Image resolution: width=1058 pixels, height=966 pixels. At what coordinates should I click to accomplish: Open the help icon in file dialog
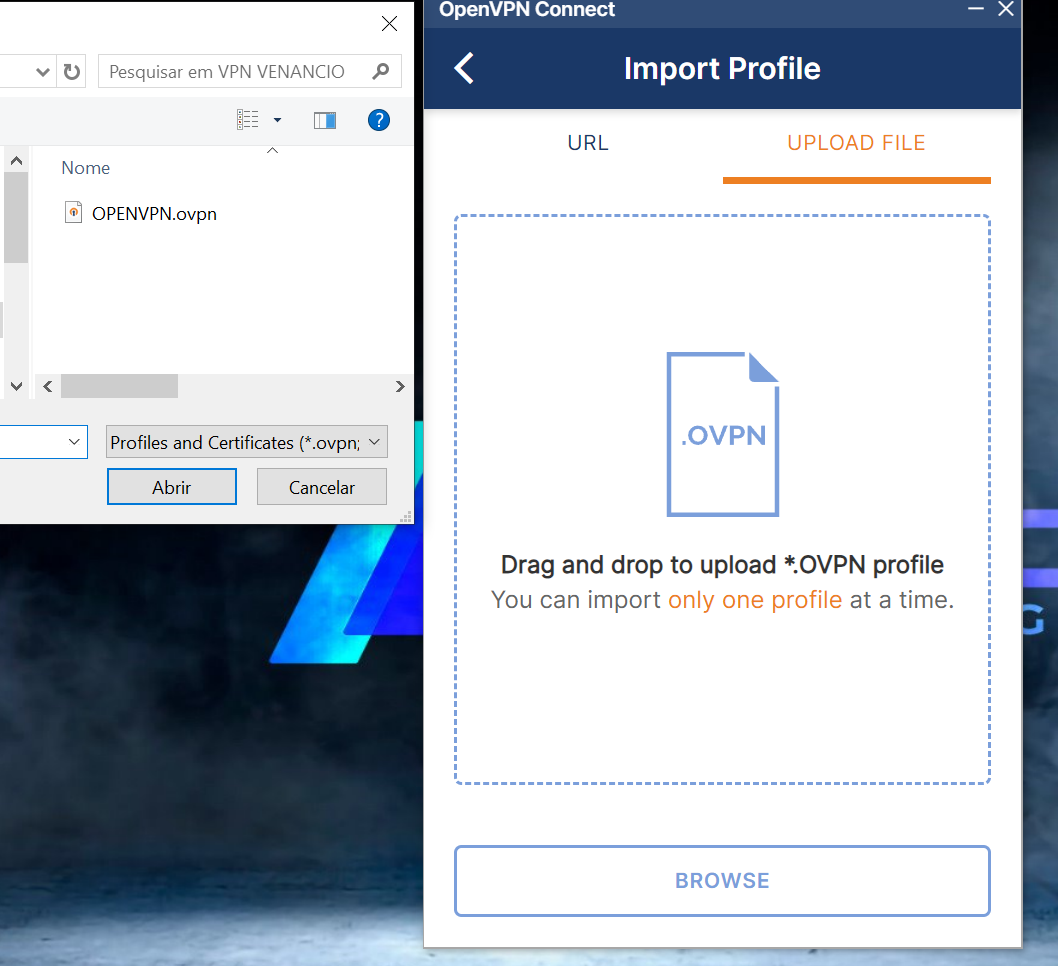(x=379, y=120)
